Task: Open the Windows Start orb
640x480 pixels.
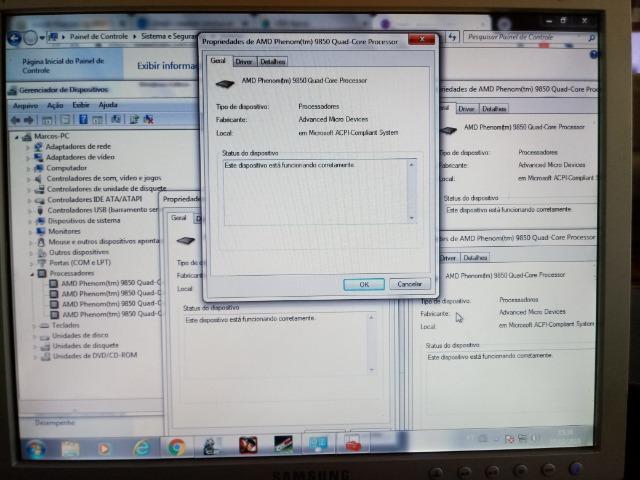Action: point(35,449)
